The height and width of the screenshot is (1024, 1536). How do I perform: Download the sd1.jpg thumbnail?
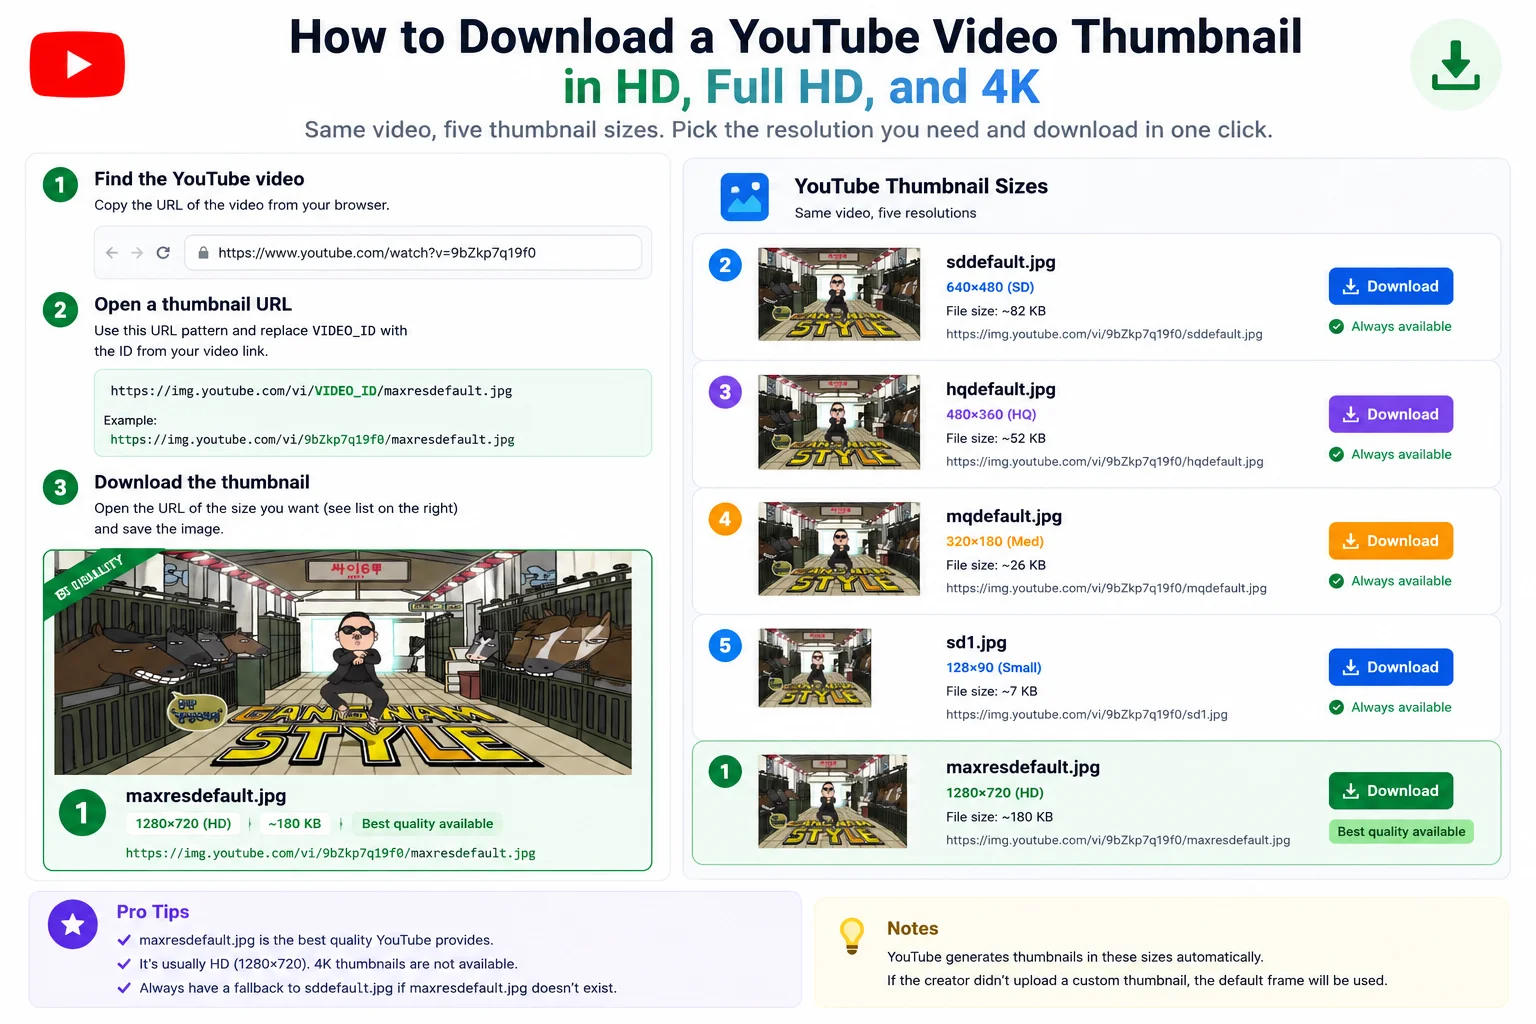click(x=1390, y=667)
